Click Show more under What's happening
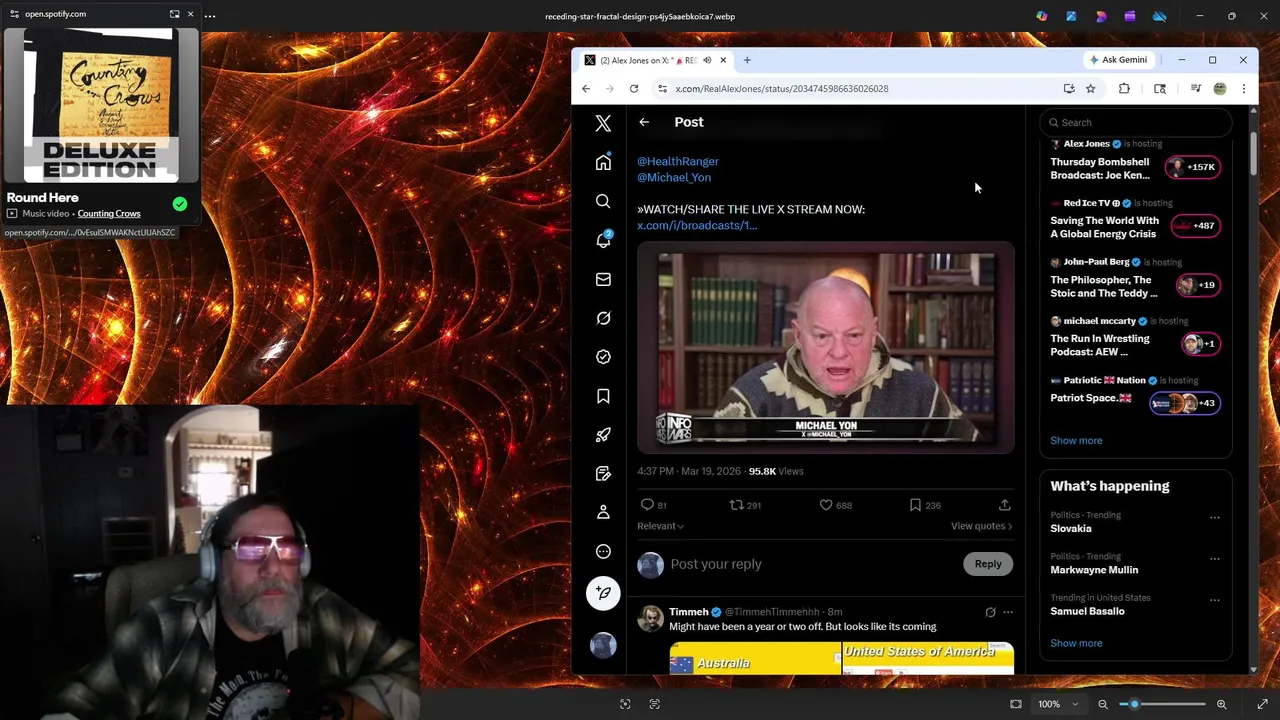The image size is (1280, 720). click(x=1076, y=643)
